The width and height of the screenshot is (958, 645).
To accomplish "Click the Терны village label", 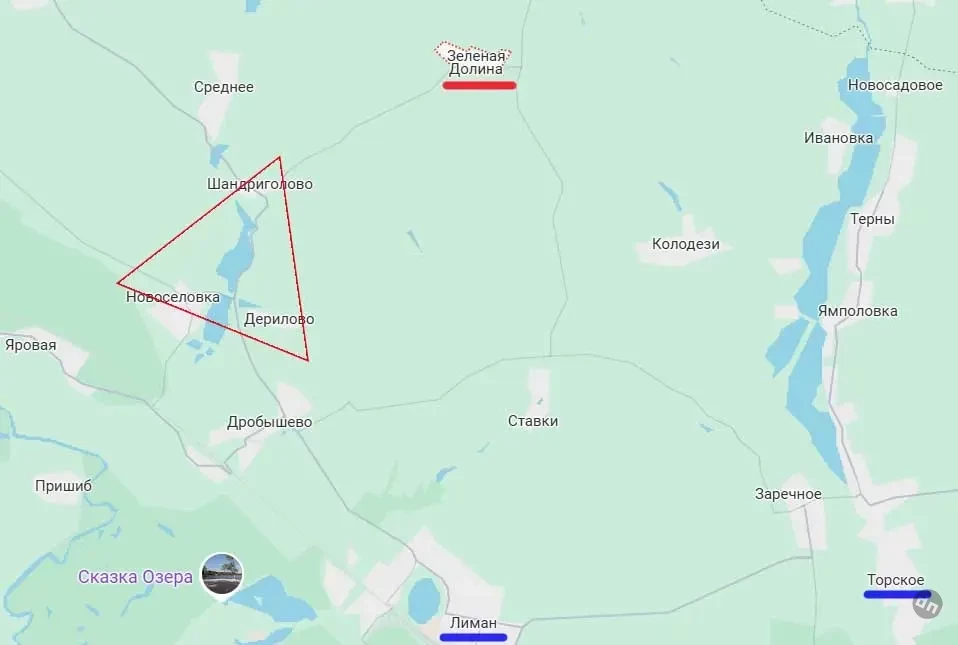I will pos(872,219).
